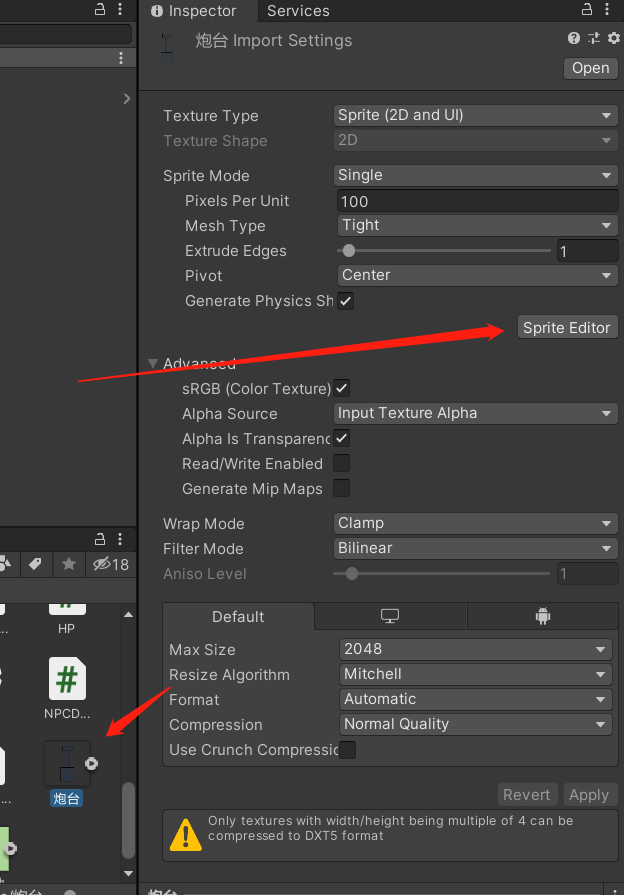624x895 pixels.
Task: Click the Project panel scroll up arrow
Action: point(128,614)
